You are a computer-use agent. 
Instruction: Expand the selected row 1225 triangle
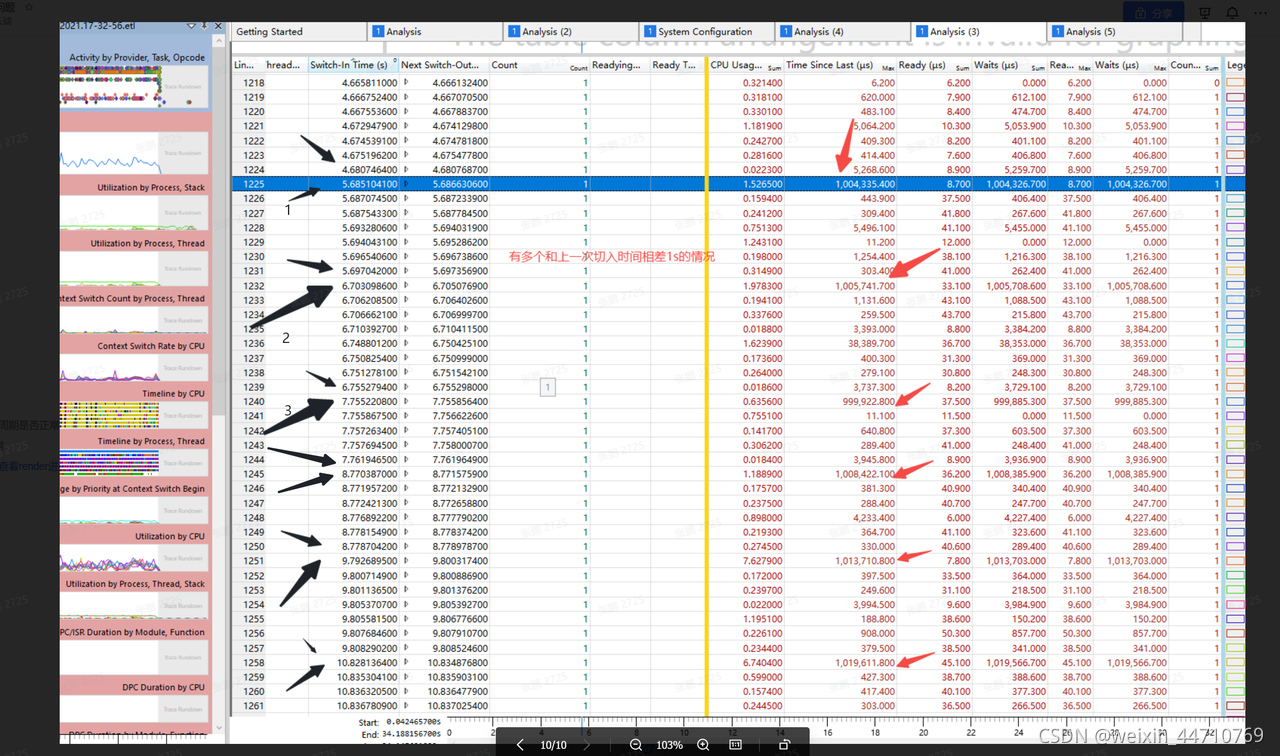pyautogui.click(x=405, y=184)
